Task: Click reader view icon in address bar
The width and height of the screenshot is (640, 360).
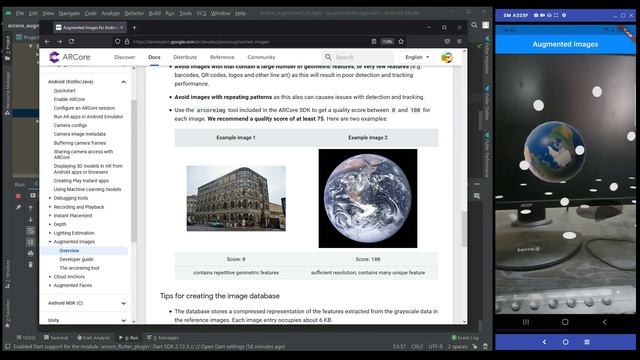Action: pyautogui.click(x=373, y=42)
